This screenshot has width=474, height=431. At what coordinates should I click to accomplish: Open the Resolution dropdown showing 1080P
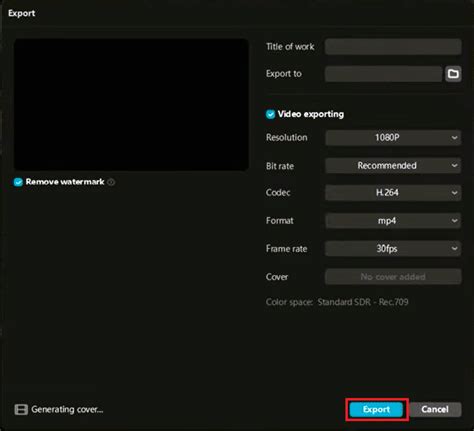(393, 138)
